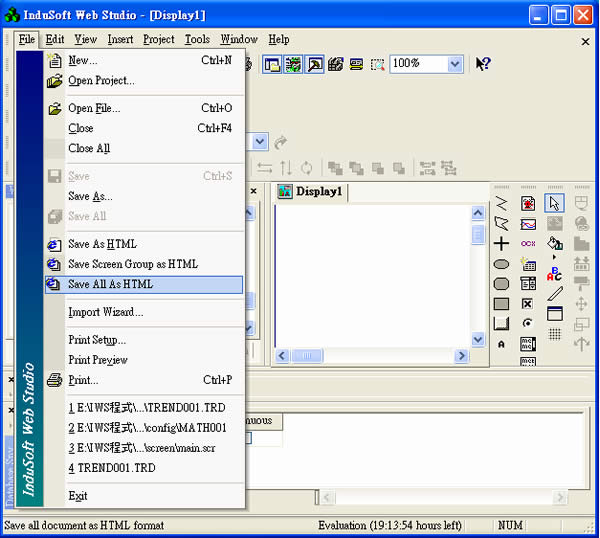Choose the ABC text tool
This screenshot has width=600, height=538.
(x=555, y=273)
